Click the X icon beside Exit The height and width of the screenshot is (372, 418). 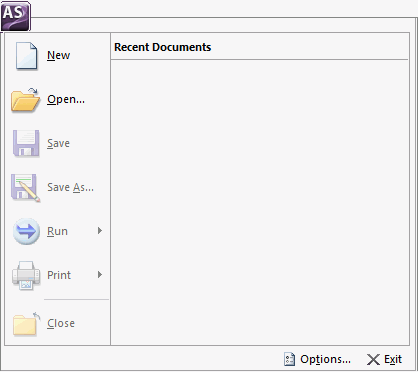click(373, 360)
